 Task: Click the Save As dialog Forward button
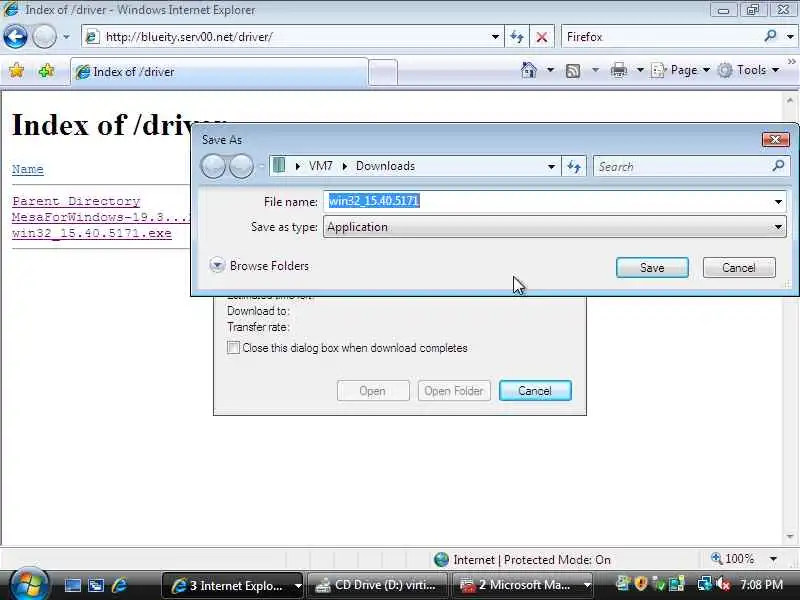[x=241, y=166]
